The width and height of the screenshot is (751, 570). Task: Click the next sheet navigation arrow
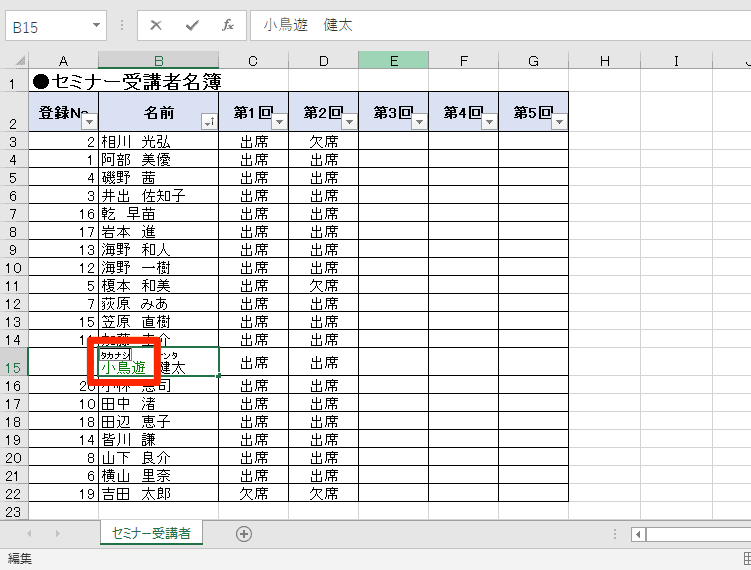[x=57, y=534]
